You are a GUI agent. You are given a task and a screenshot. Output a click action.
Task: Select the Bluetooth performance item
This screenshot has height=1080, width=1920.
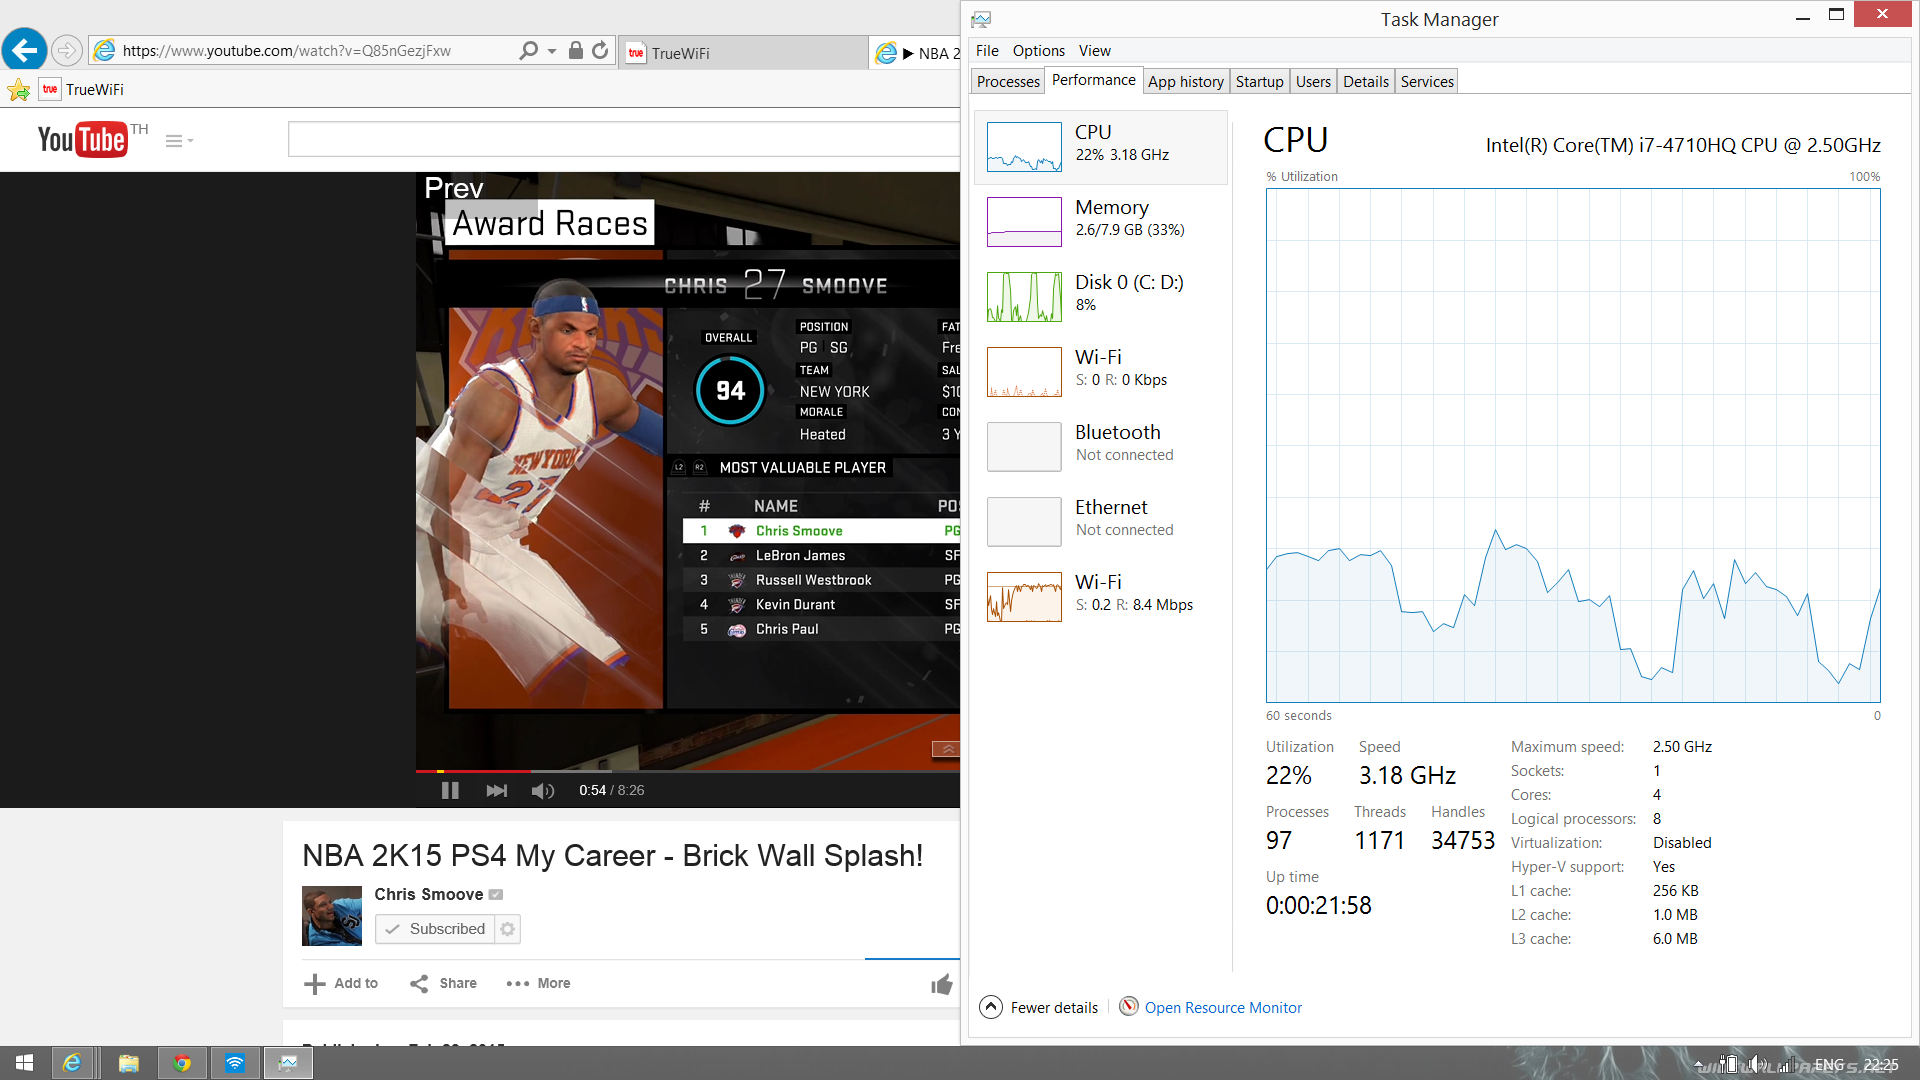click(x=1101, y=447)
